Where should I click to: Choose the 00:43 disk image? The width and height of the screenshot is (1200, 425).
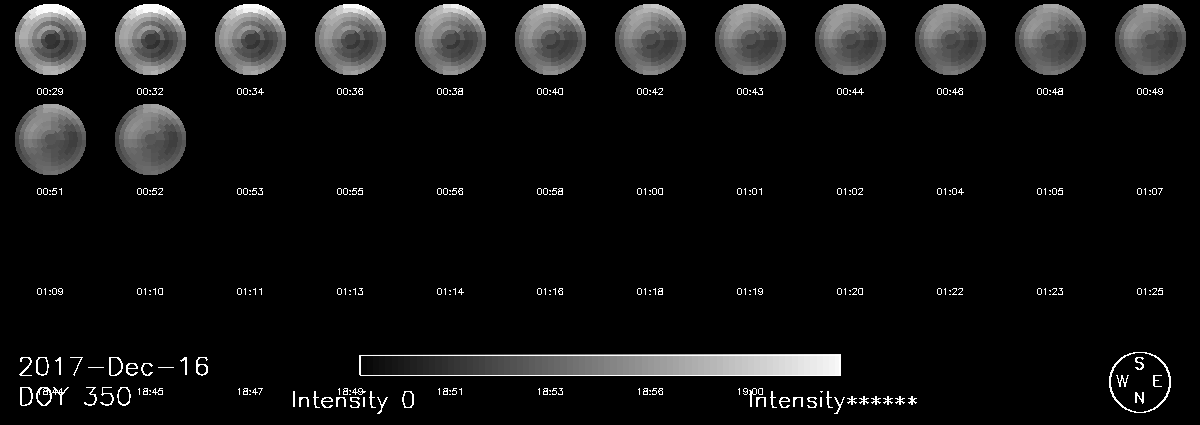[750, 40]
